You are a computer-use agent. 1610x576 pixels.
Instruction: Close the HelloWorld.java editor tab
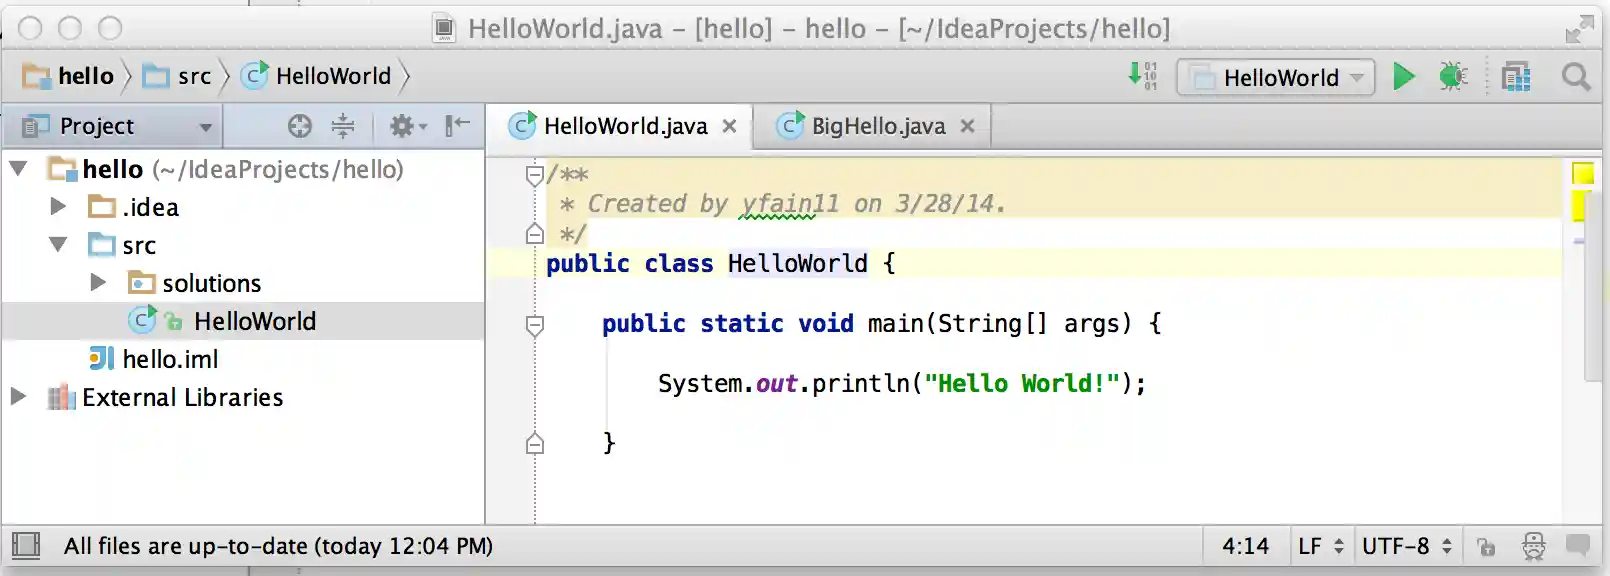pos(730,126)
